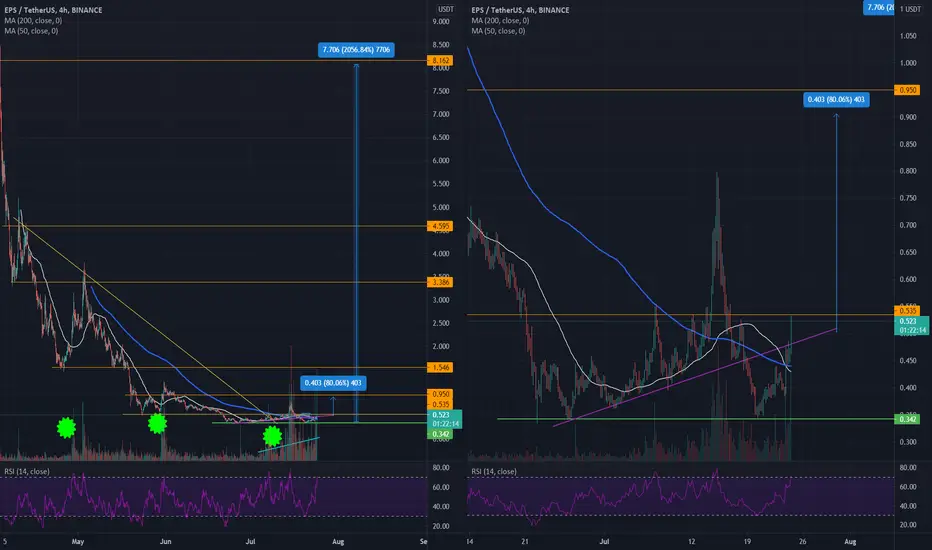
Task: Open the RSI (14, close) legend in left chart
Action: click(27, 472)
